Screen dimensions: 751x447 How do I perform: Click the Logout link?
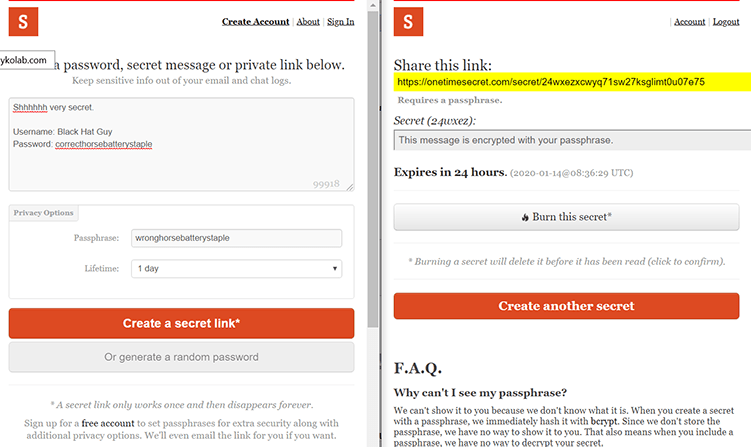click(726, 22)
